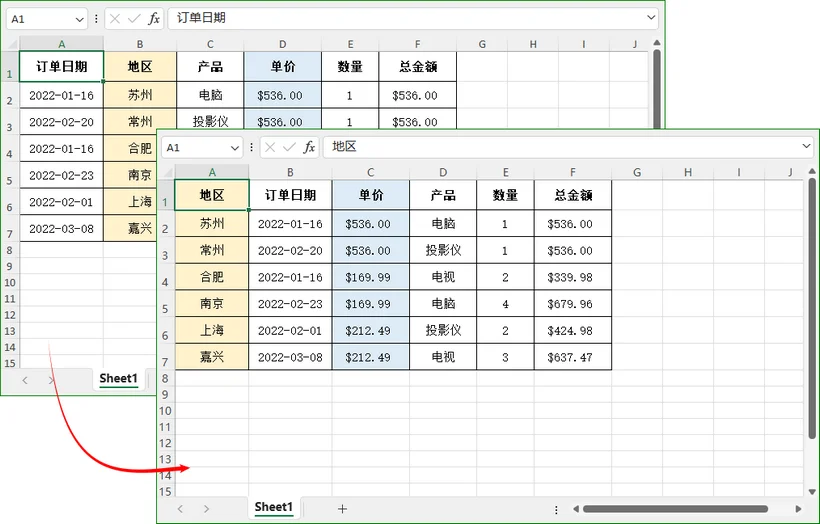Expand the formula bar in front window

(806, 146)
